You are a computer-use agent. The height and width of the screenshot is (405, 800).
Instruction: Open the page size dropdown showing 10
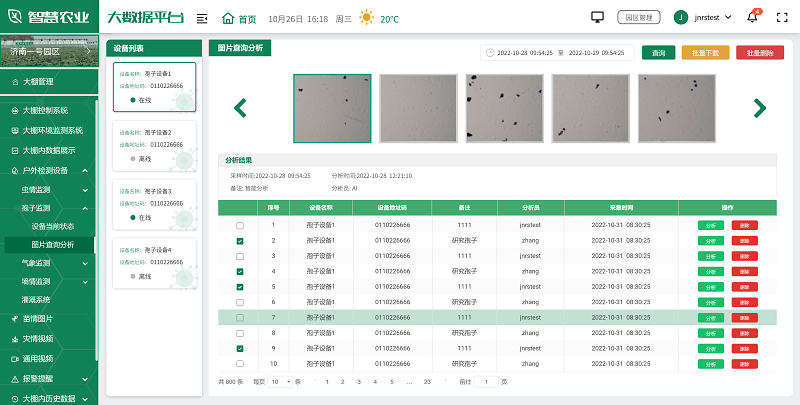(x=279, y=382)
